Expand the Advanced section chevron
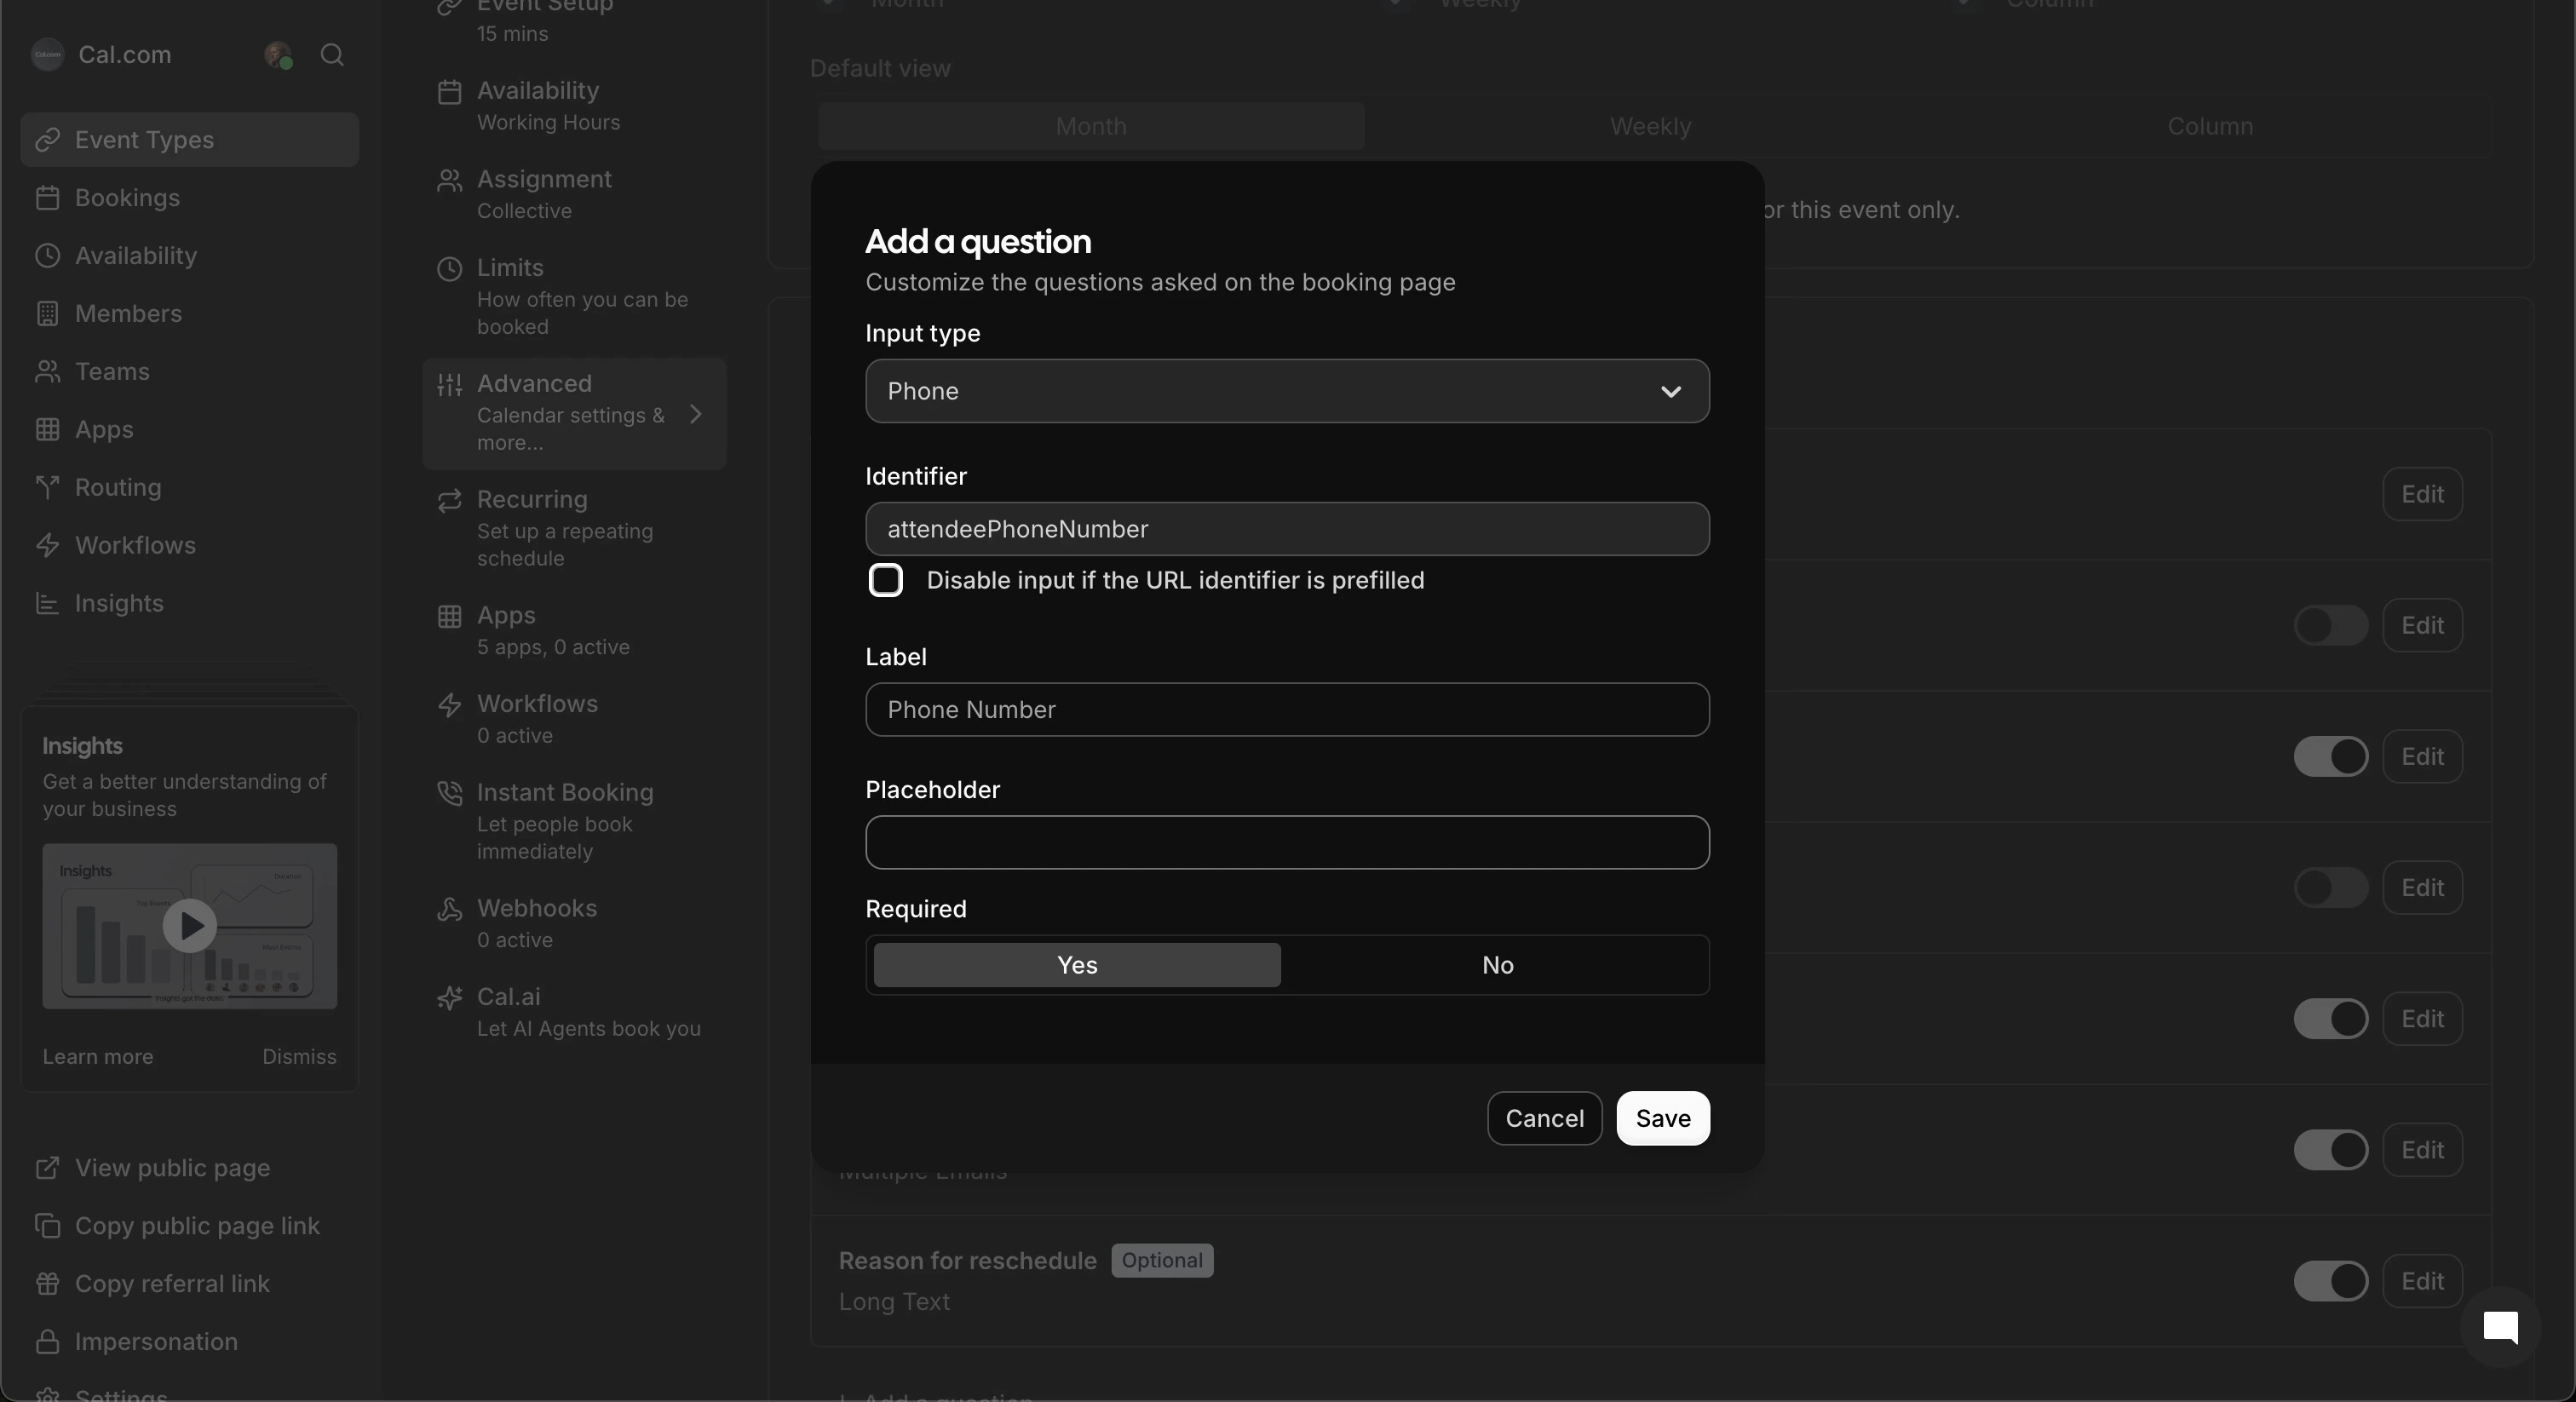The image size is (2576, 1402). coord(696,414)
